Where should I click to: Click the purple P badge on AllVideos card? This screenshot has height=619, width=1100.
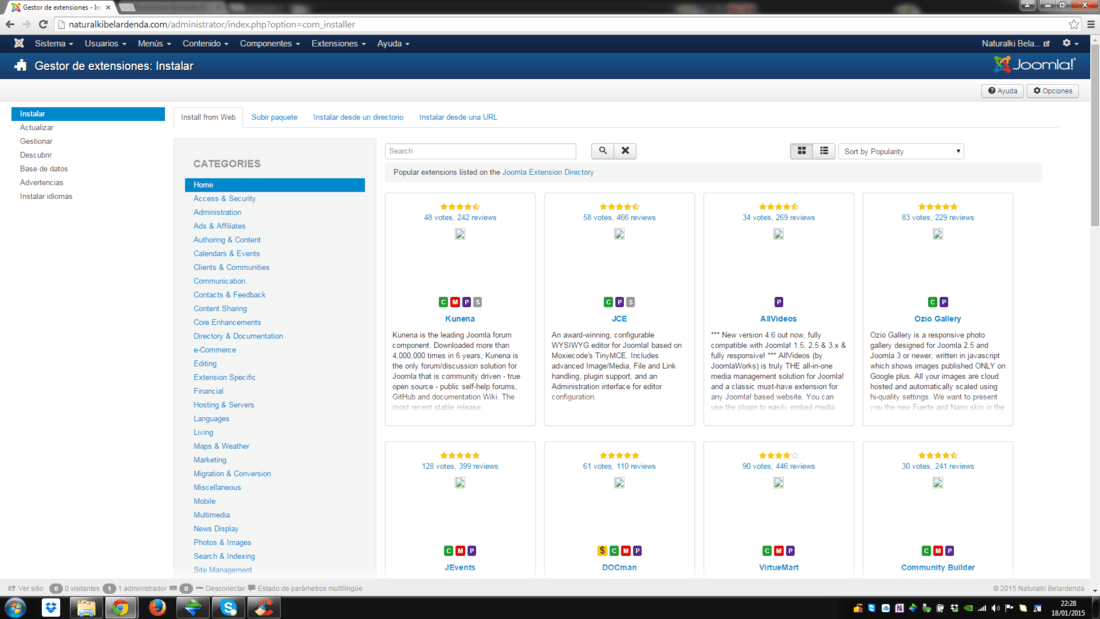779,302
